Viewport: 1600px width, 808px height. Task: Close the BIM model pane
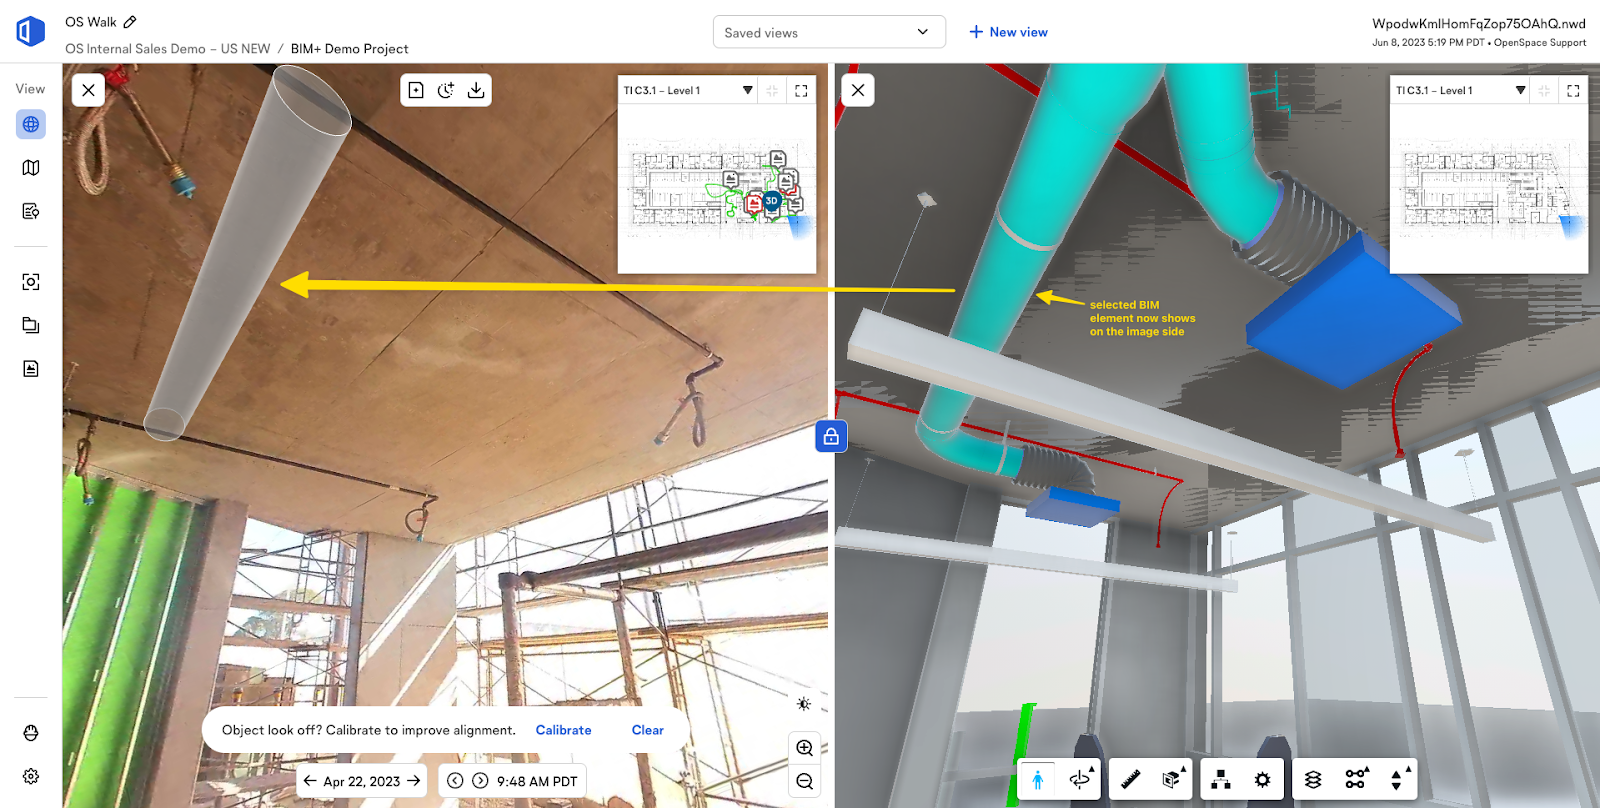pos(858,90)
